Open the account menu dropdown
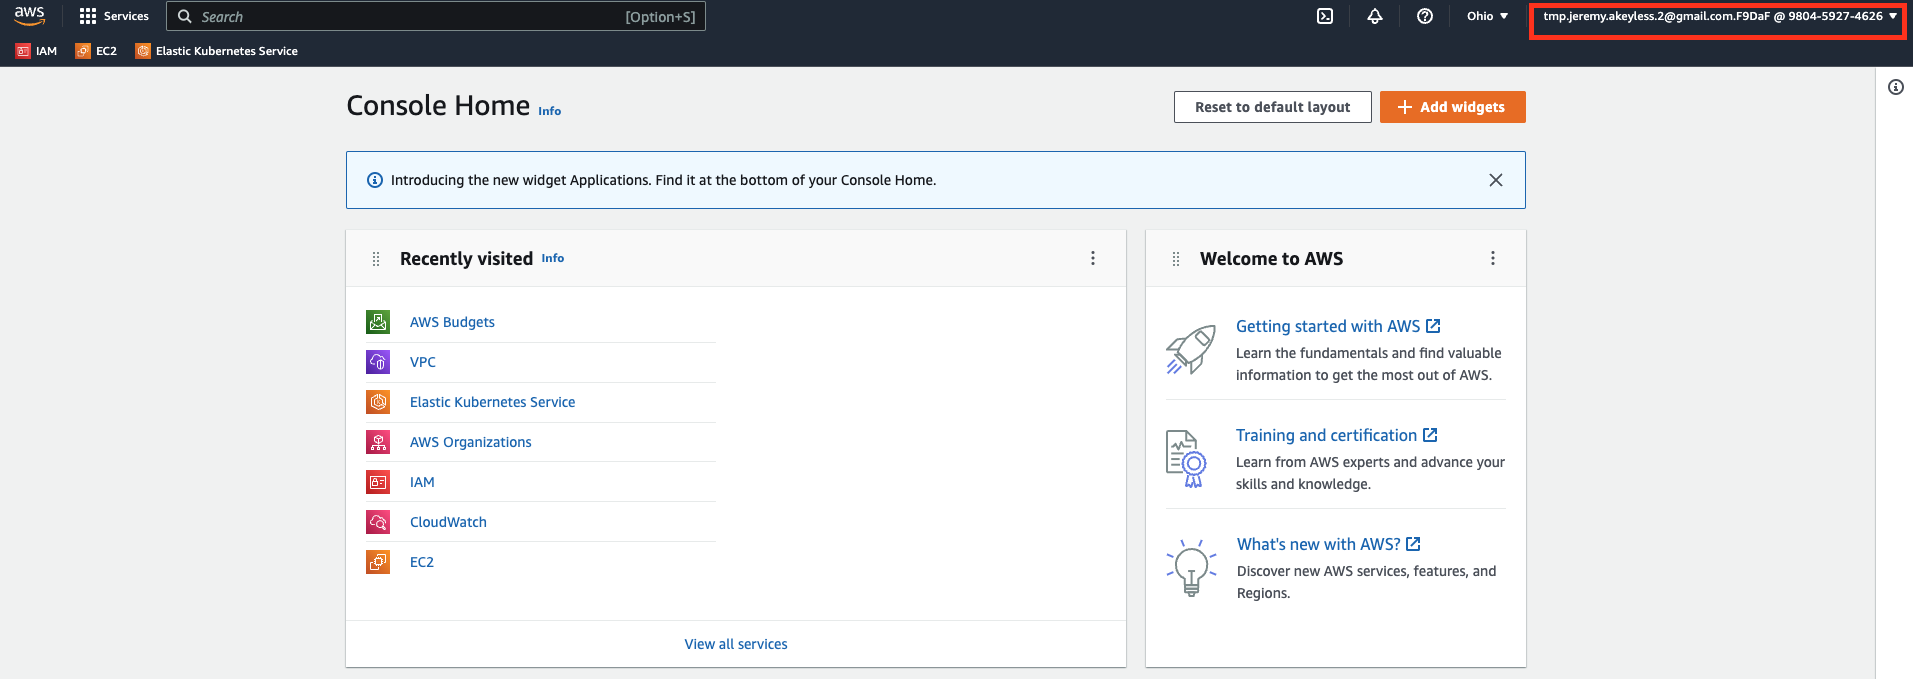 (x=1719, y=16)
